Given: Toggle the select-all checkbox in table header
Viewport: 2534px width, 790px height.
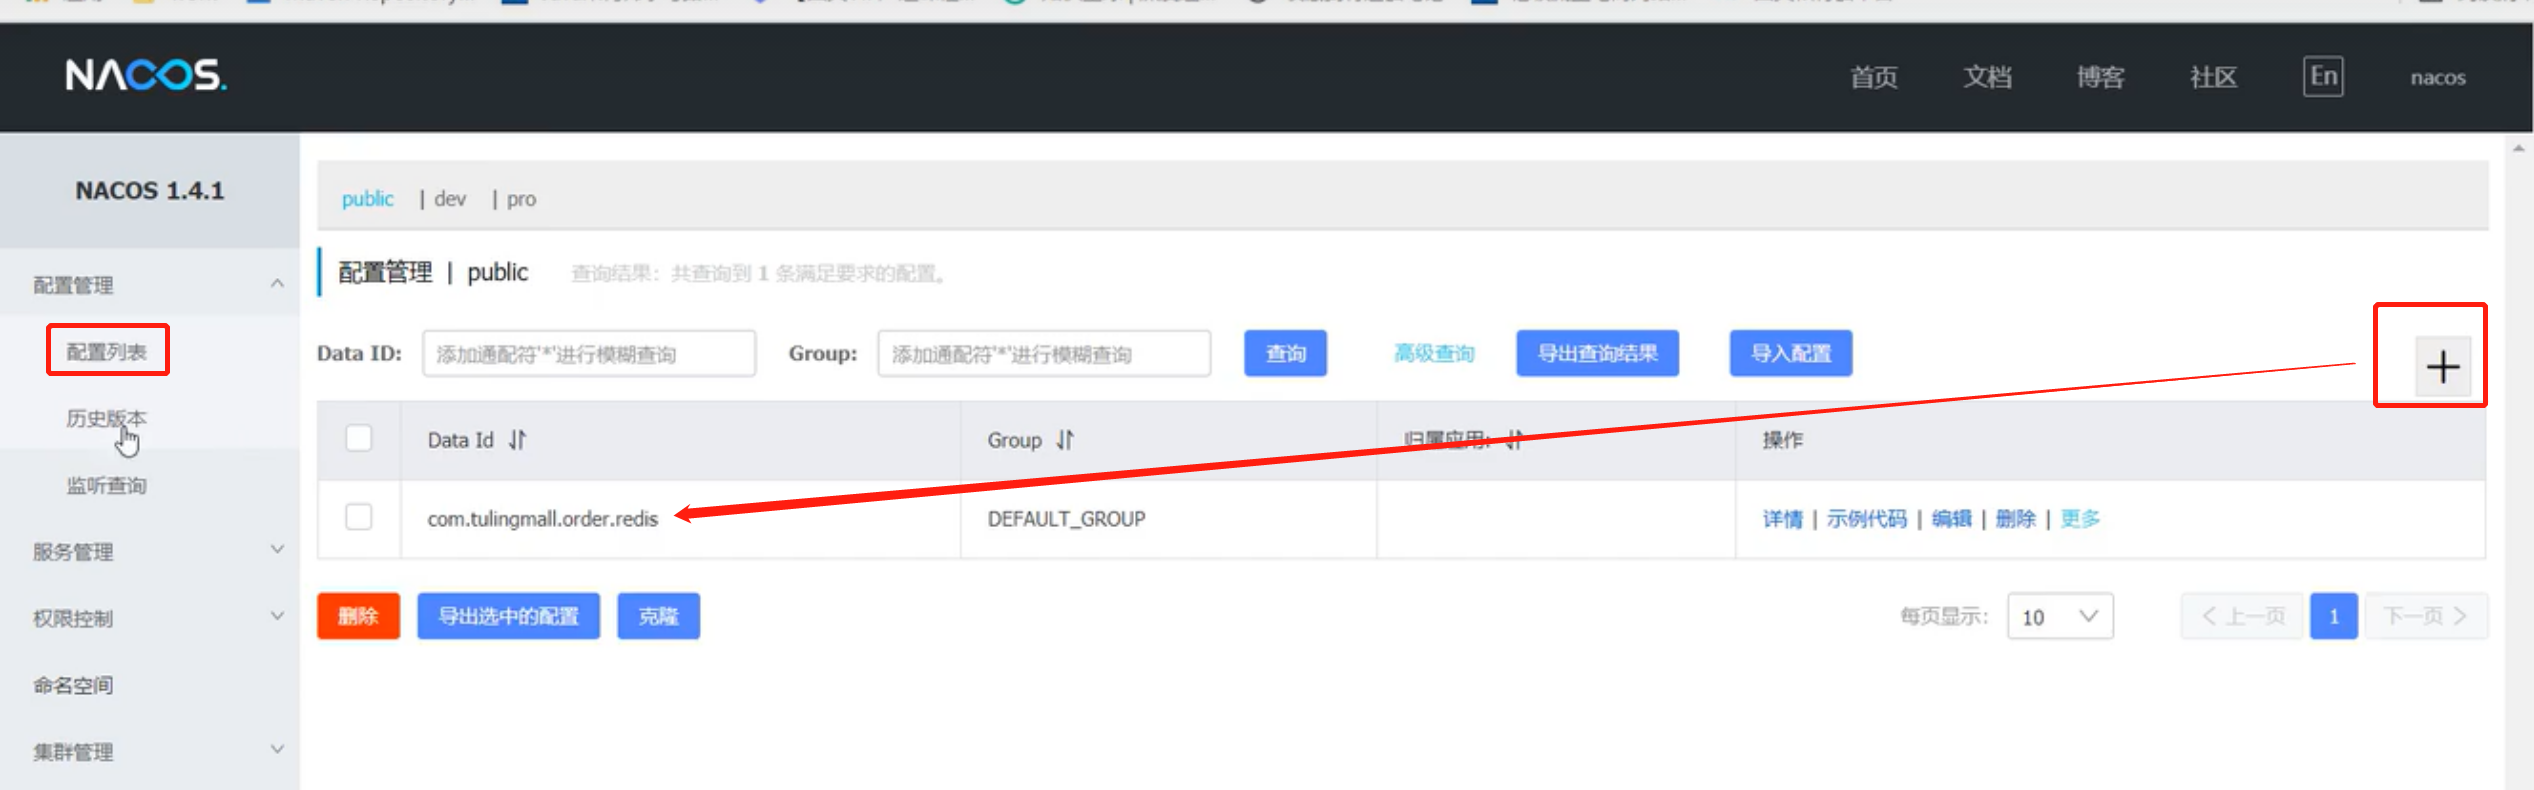Looking at the screenshot, I should tap(358, 439).
